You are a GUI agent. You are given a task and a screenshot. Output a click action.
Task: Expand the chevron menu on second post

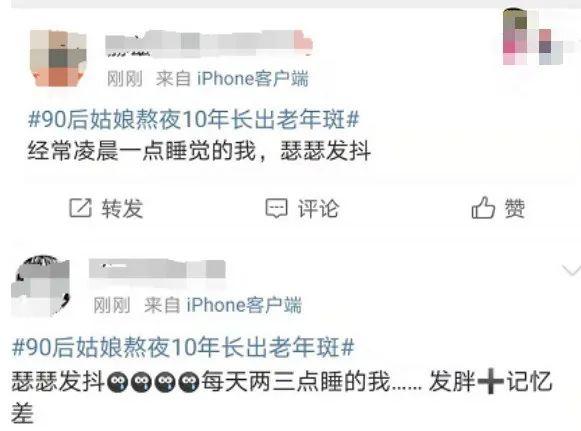(571, 271)
